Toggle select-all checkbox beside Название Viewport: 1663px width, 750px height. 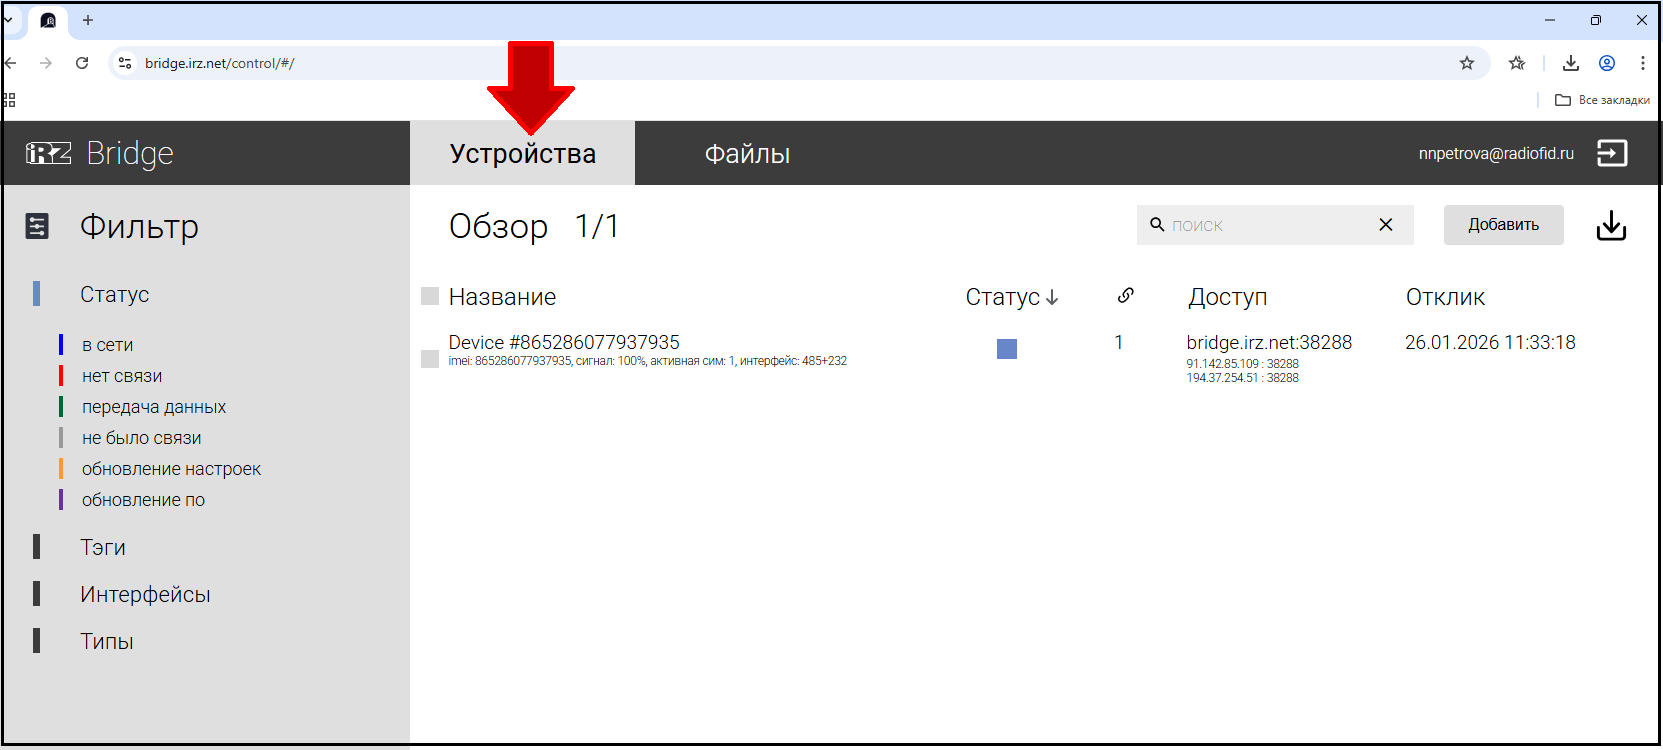pyautogui.click(x=430, y=296)
